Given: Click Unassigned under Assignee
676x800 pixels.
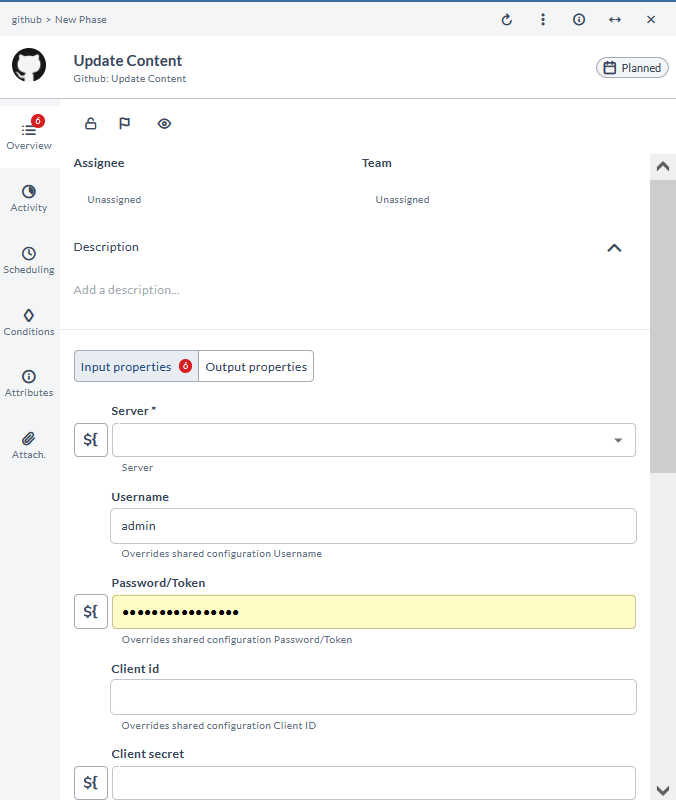Looking at the screenshot, I should coord(114,200).
